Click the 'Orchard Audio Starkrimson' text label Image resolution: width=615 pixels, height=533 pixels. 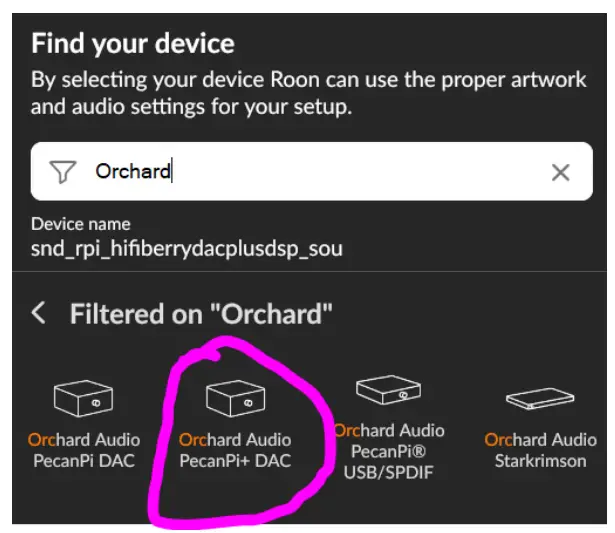(x=540, y=450)
